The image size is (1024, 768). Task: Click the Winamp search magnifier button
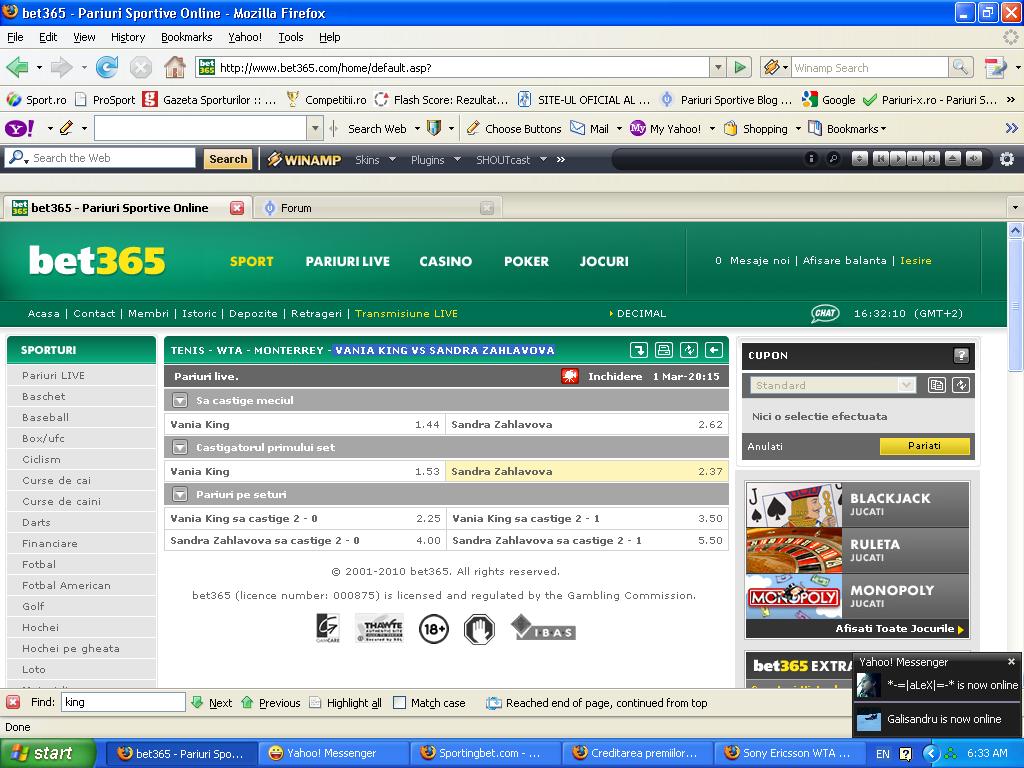[x=960, y=67]
